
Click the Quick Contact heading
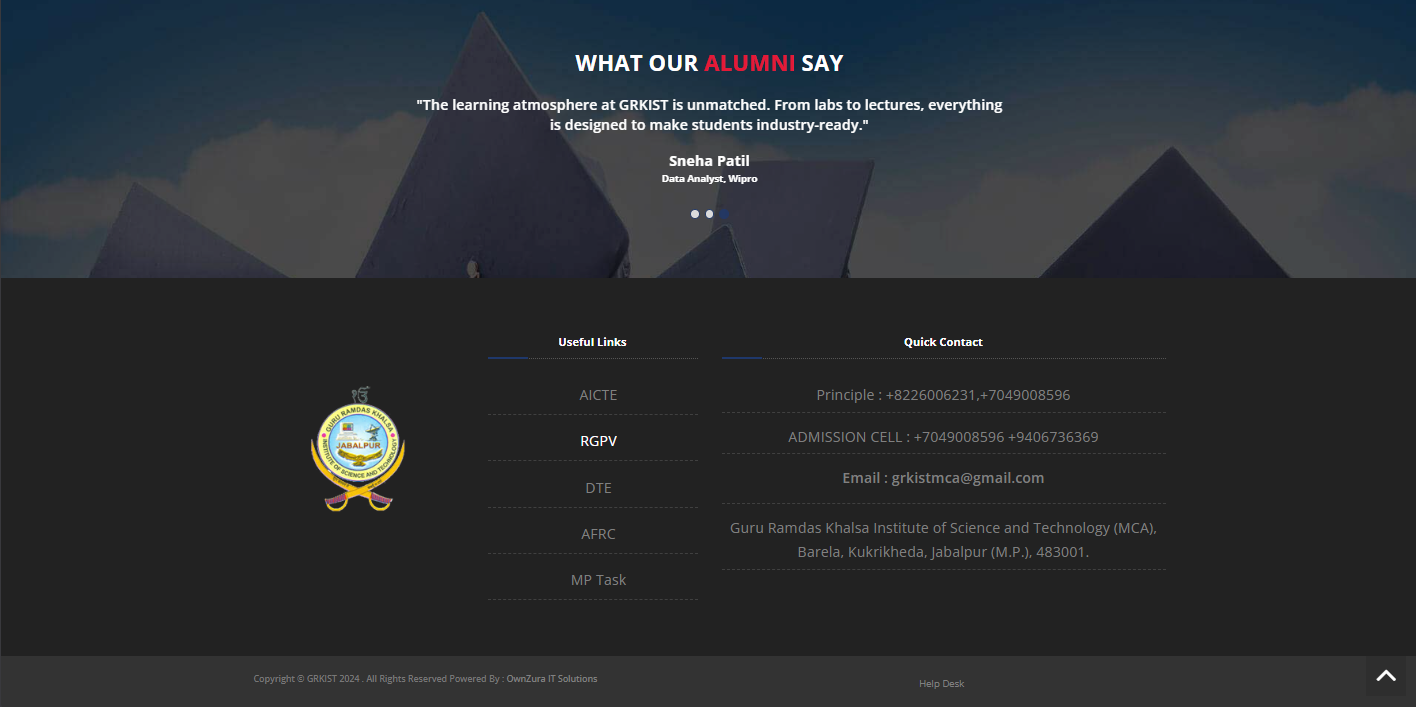coord(942,341)
